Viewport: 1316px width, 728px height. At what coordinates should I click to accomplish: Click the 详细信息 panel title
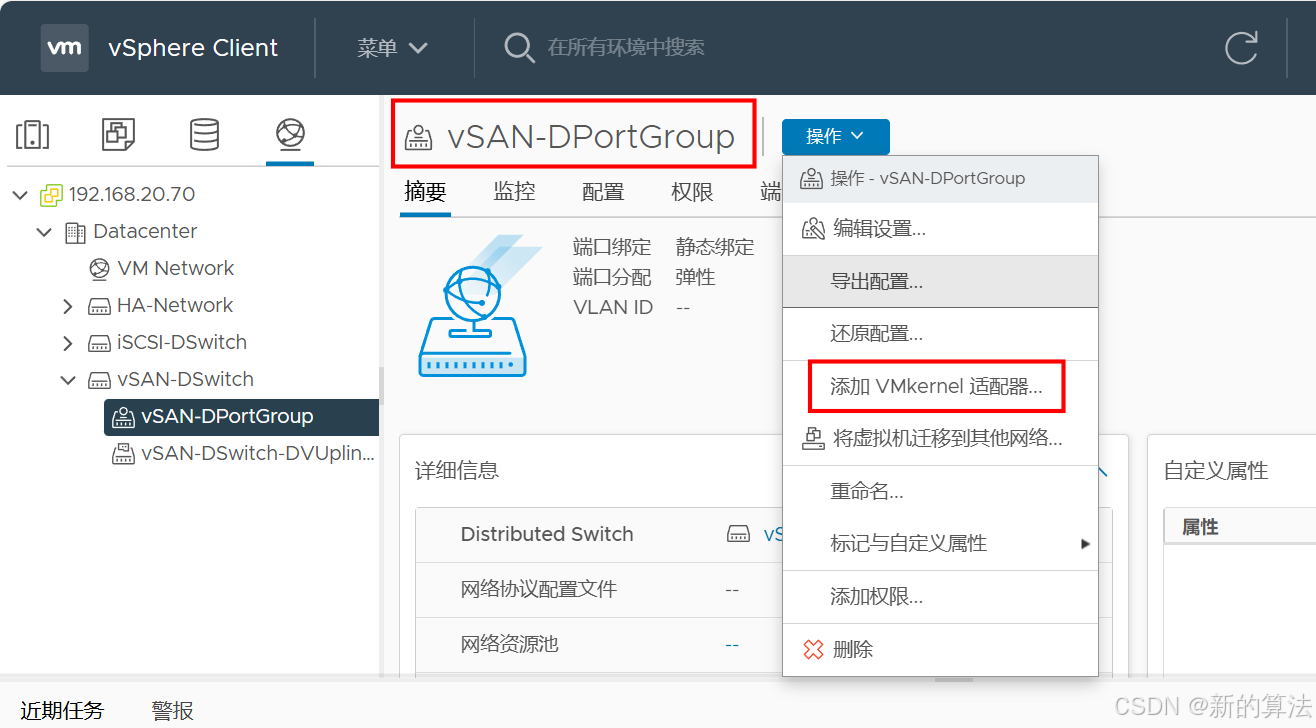pyautogui.click(x=457, y=470)
